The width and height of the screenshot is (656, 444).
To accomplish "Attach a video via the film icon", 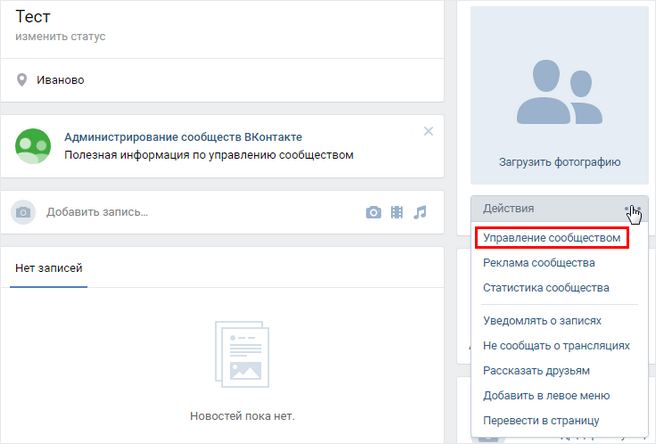I will [x=397, y=212].
